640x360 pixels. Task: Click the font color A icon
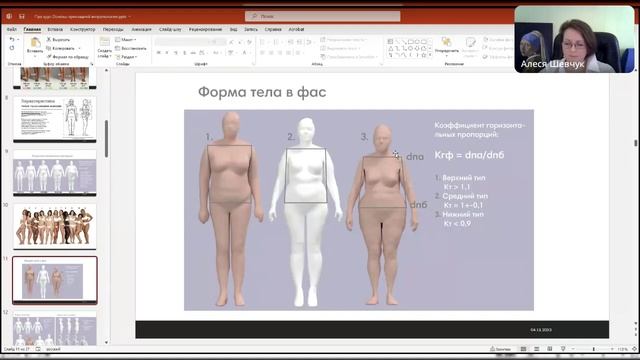point(244,53)
